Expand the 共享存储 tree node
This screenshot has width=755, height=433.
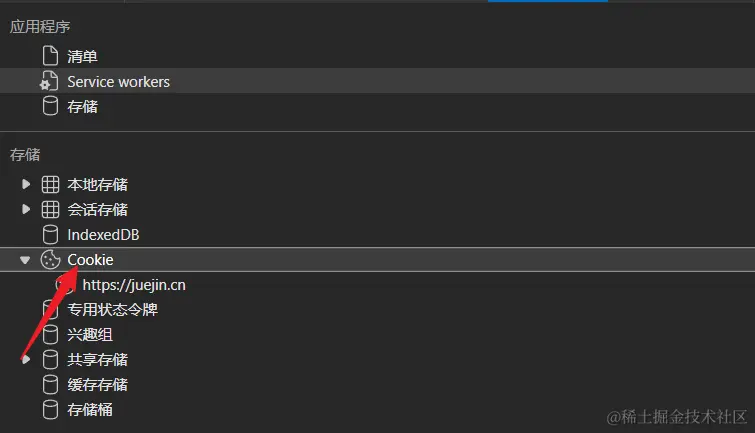26,360
